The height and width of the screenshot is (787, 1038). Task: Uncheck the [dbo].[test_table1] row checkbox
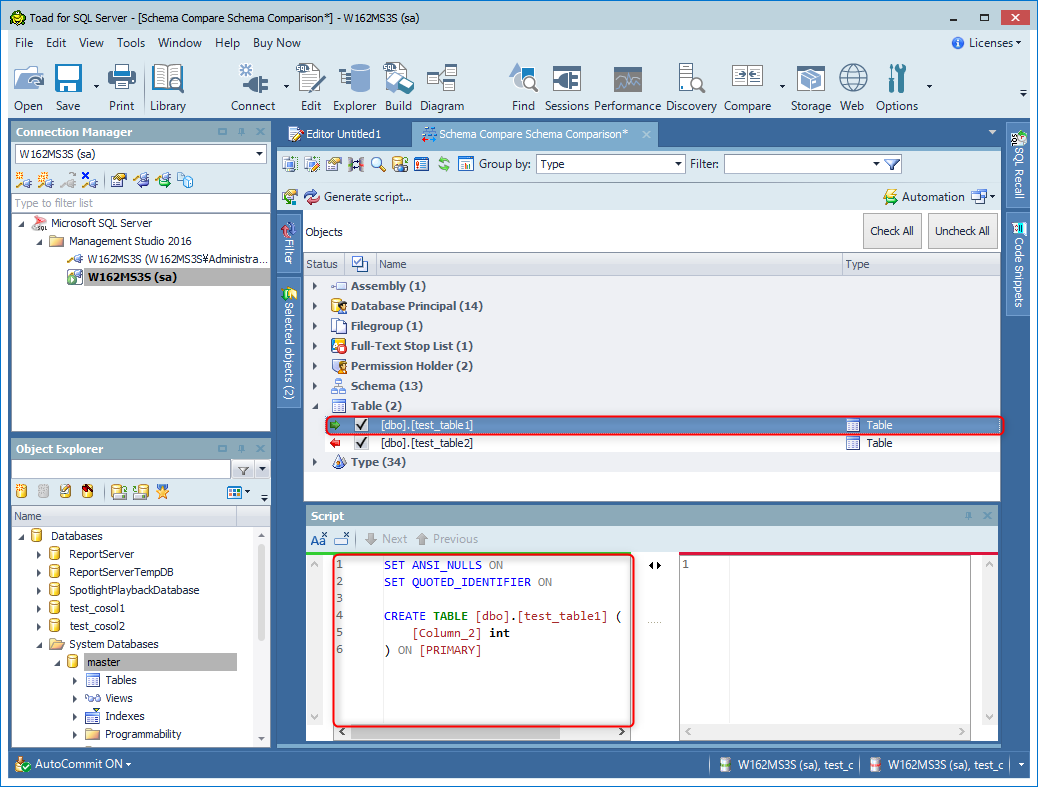(361, 424)
